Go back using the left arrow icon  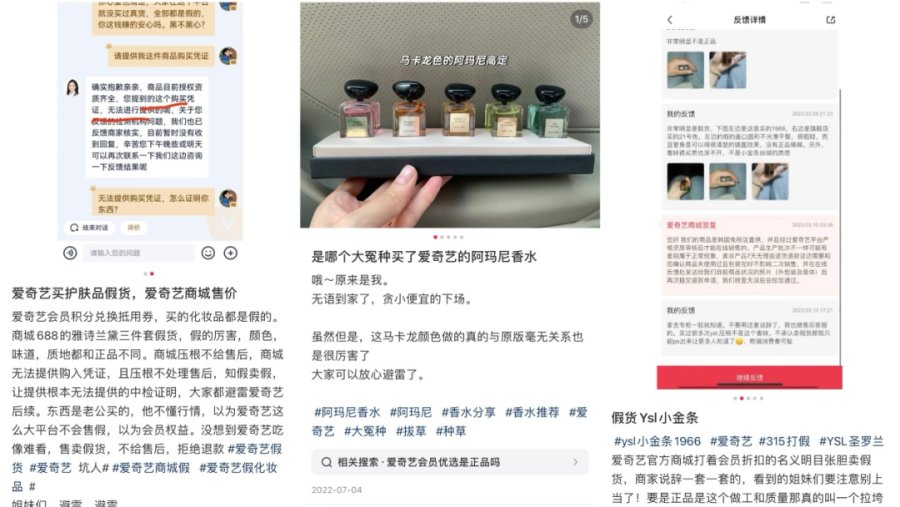tap(670, 20)
